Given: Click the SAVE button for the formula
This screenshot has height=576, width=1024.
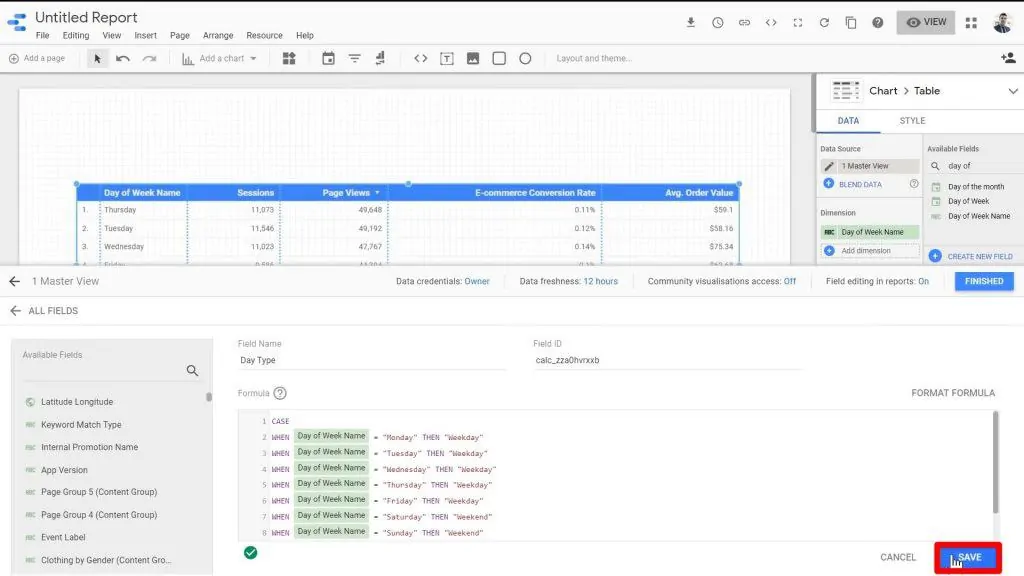Looking at the screenshot, I should click(x=966, y=557).
